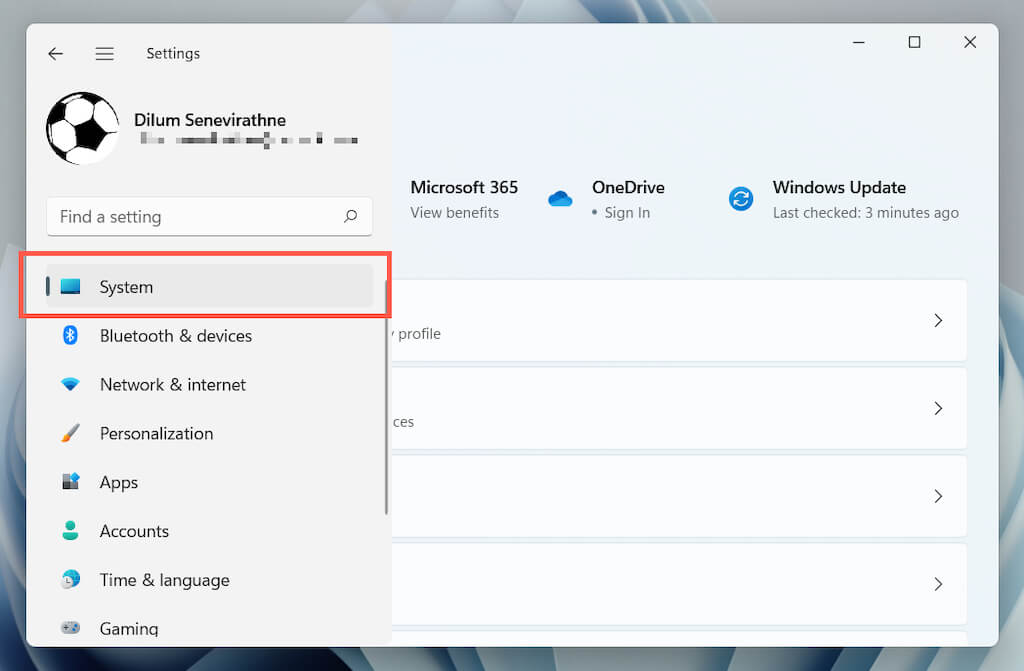Screen dimensions: 1024x671
Task: Click the search magnifier icon
Action: click(350, 216)
